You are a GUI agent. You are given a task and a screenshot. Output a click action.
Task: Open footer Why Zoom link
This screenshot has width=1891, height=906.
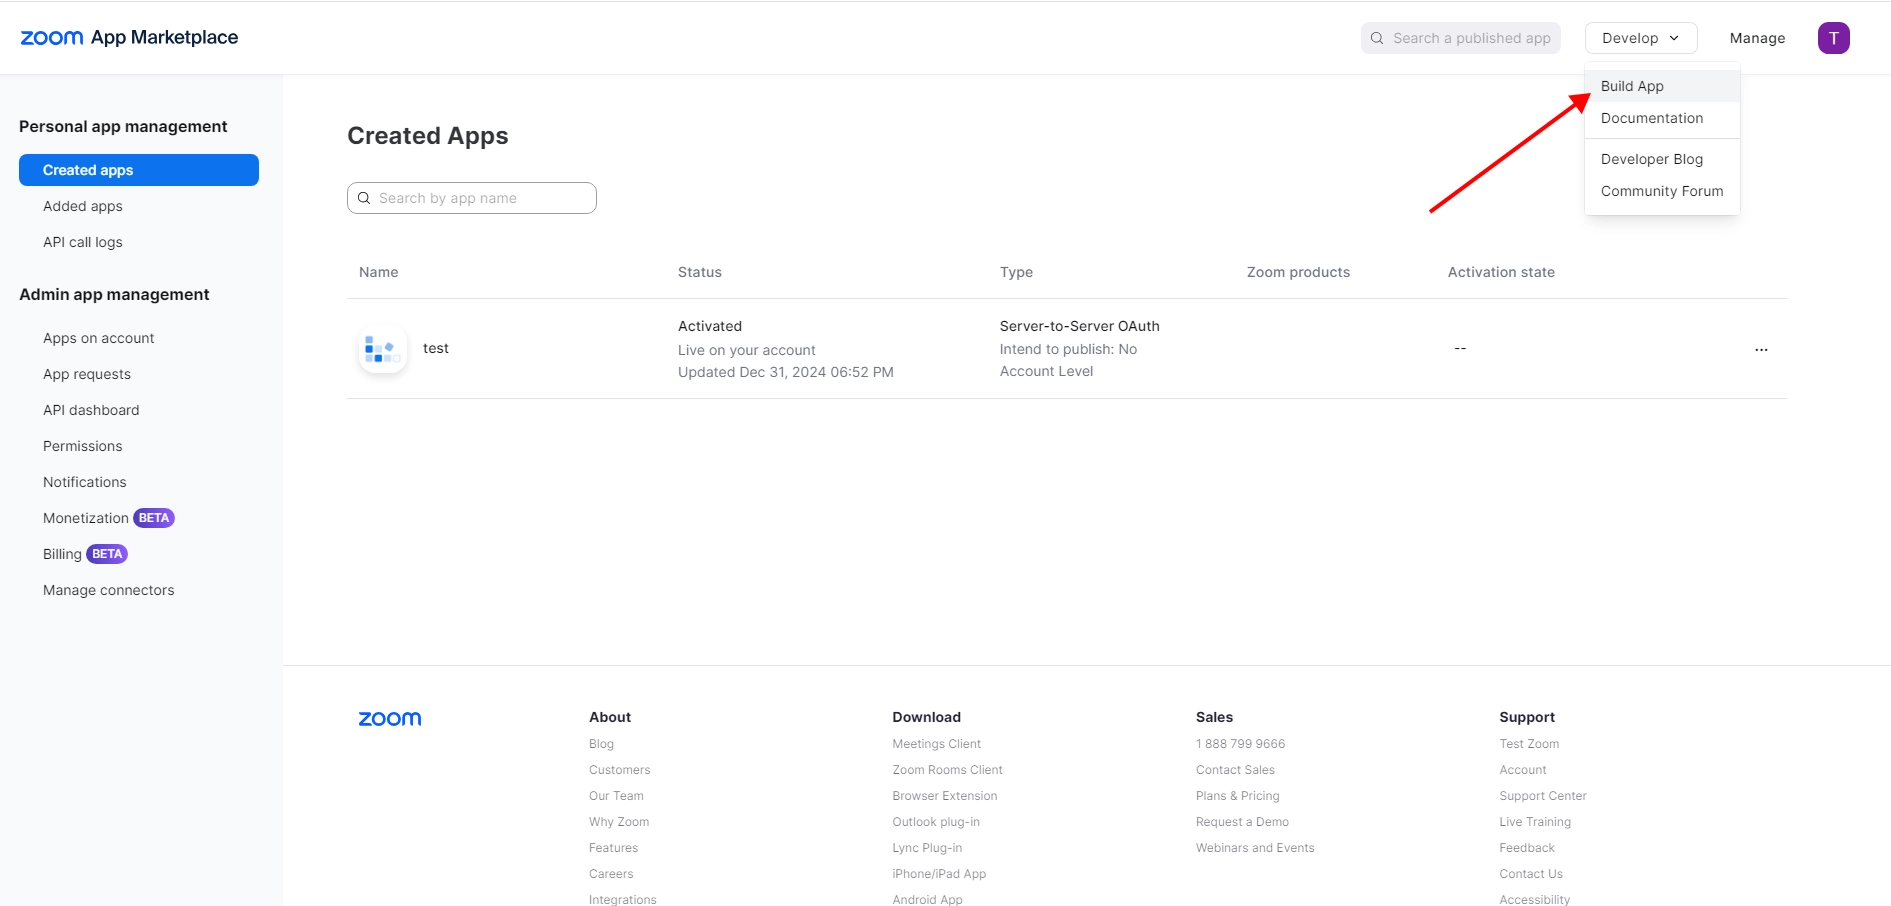tap(619, 822)
